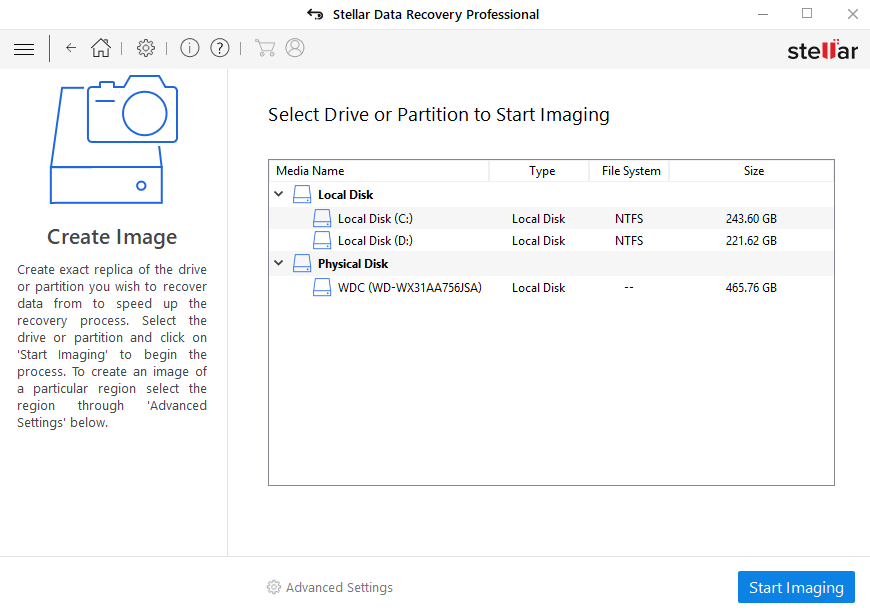Click the drive icon beside Local Disk (C:)
Viewport: 870px width, 614px height.
click(x=322, y=219)
